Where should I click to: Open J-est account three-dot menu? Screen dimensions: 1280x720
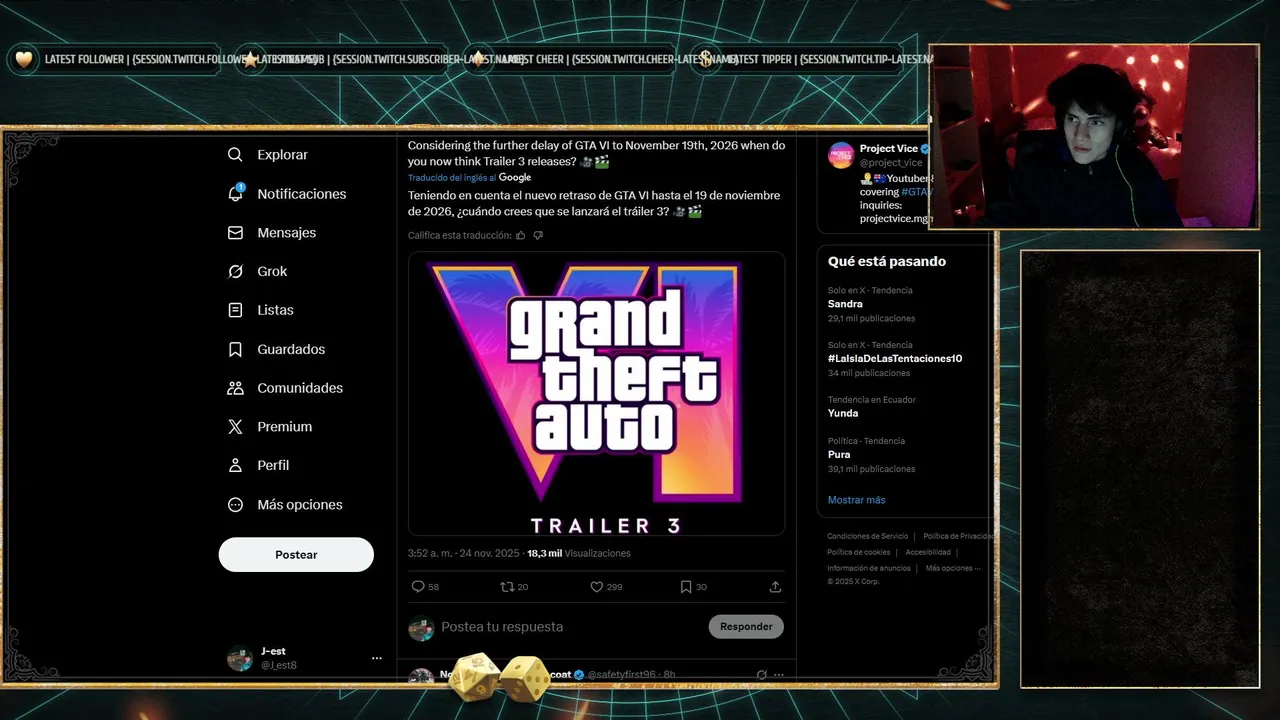(377, 658)
